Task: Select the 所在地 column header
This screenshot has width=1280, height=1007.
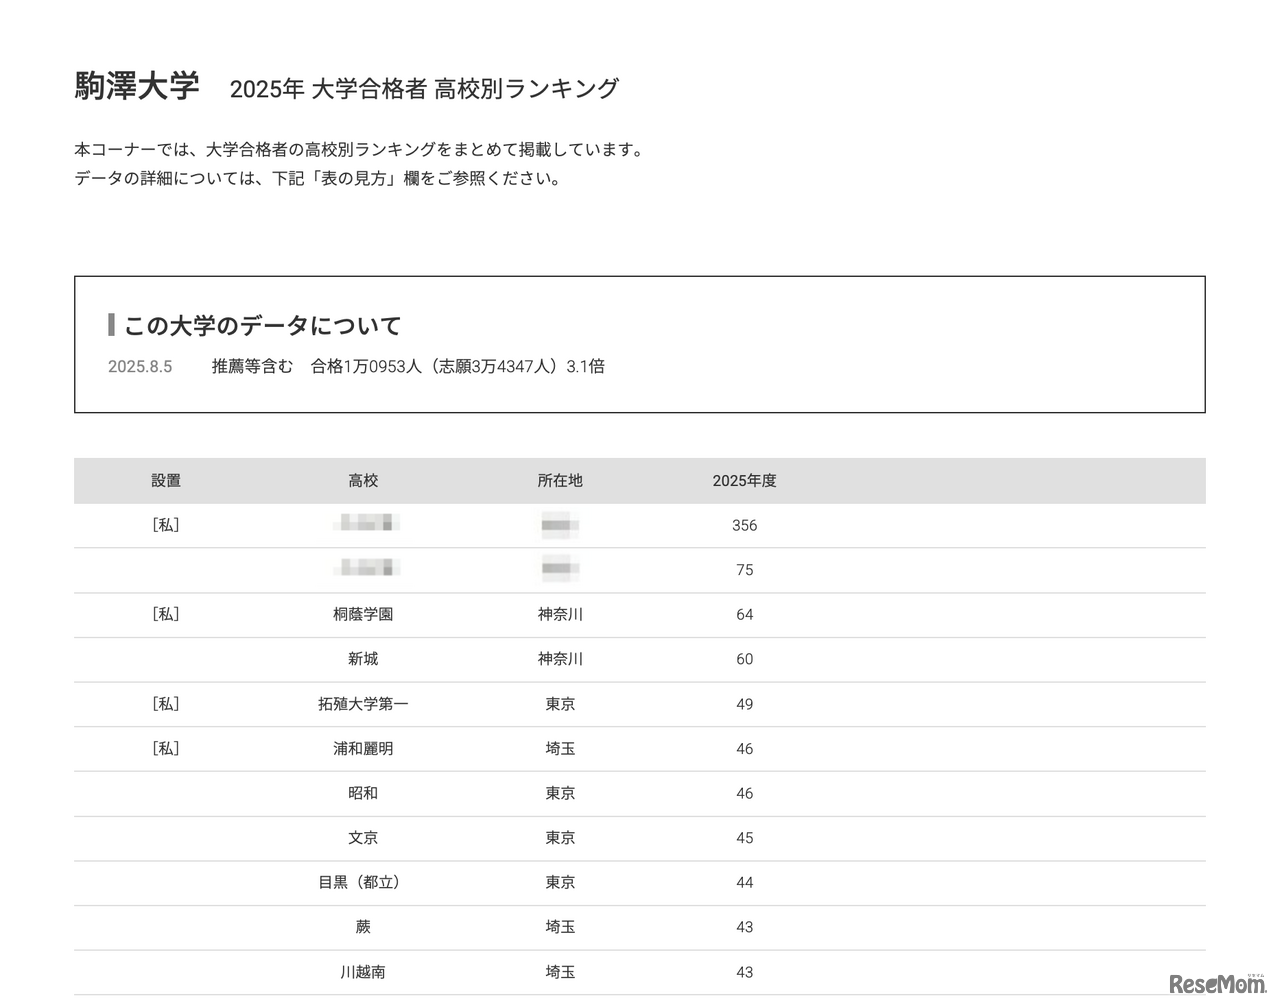Action: click(x=560, y=481)
